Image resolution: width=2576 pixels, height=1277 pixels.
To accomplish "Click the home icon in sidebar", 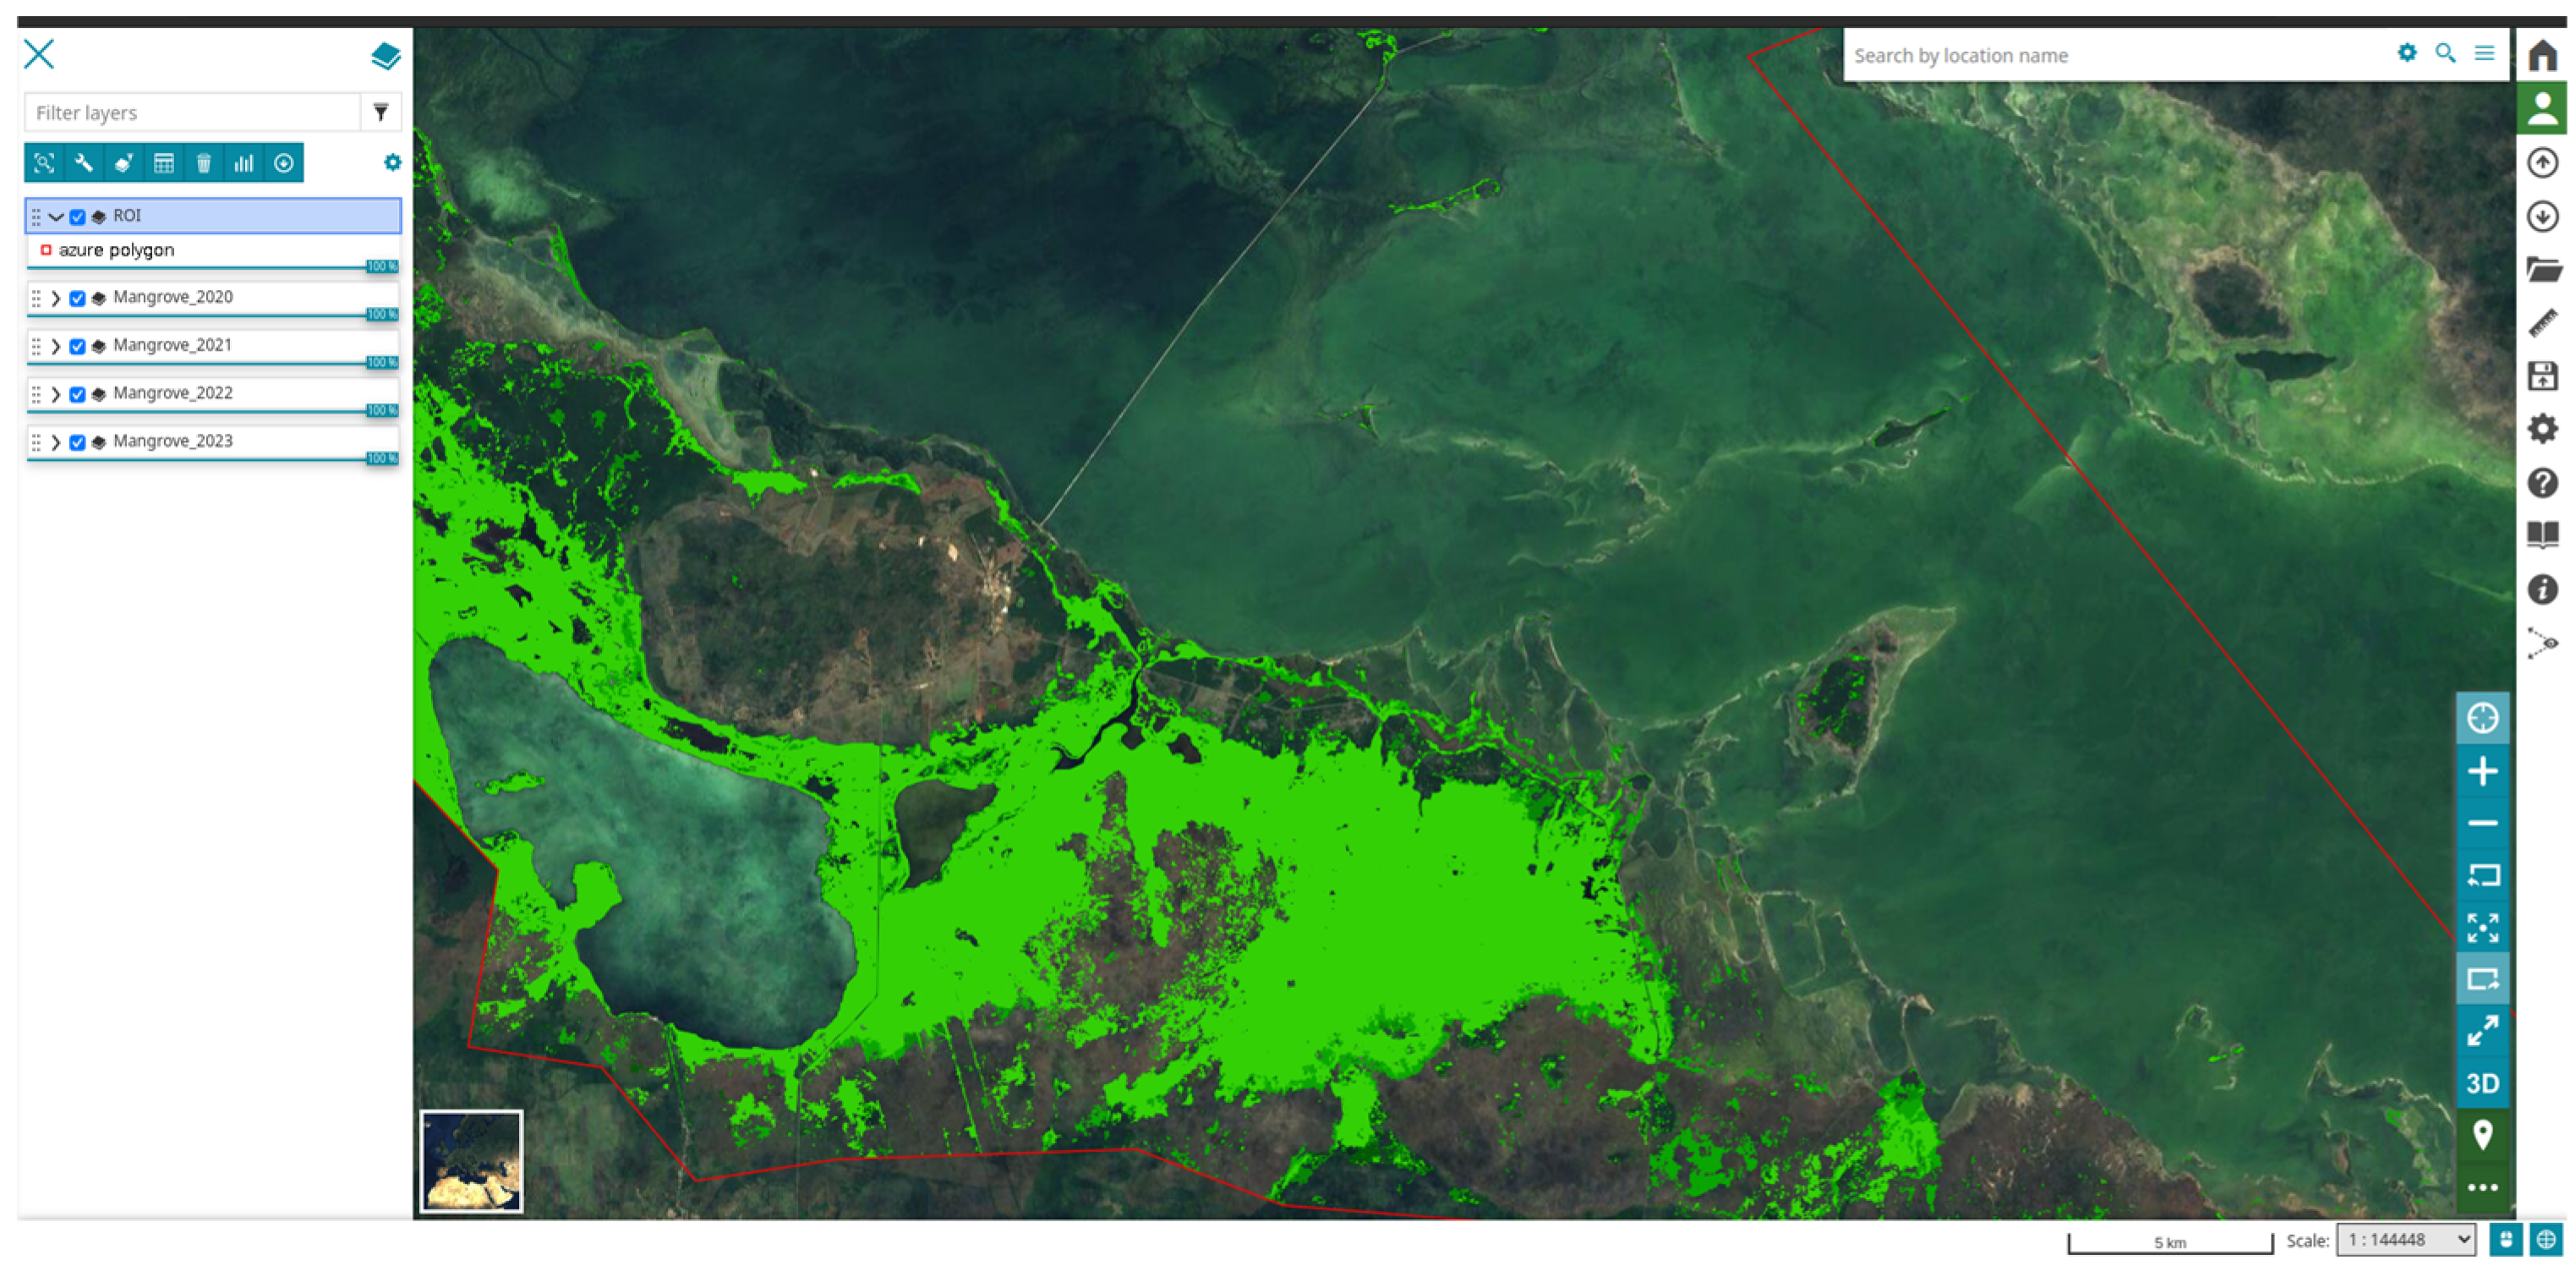I will click(x=2542, y=55).
